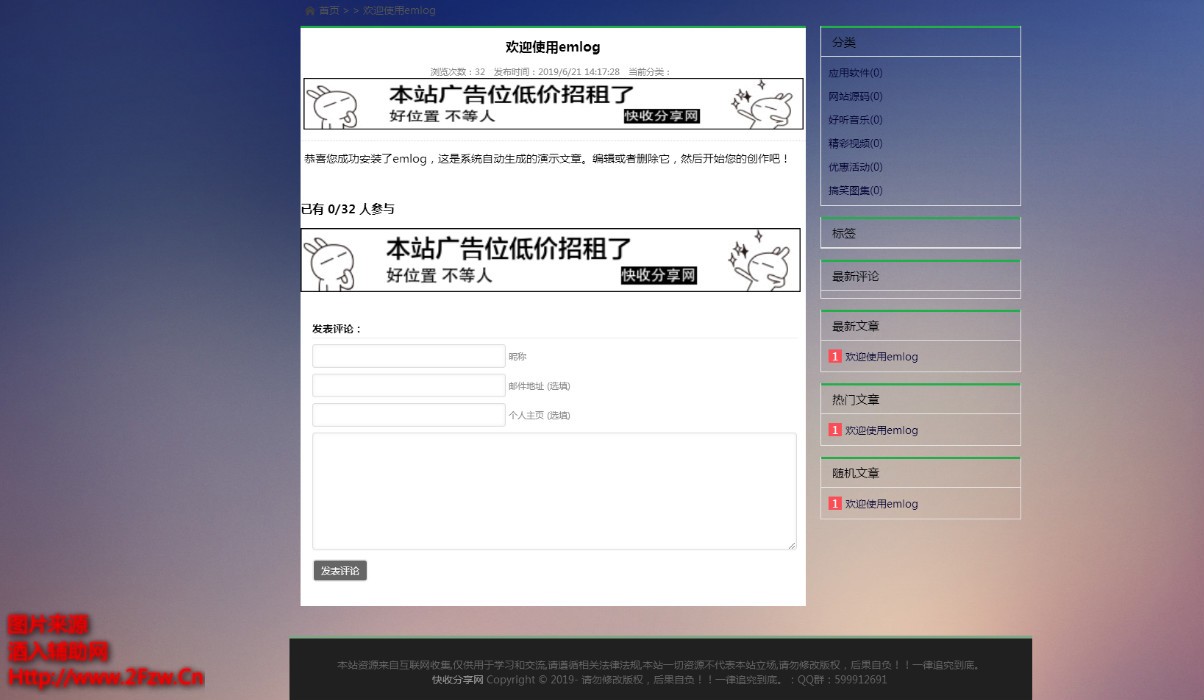The width and height of the screenshot is (1204, 700).
Task: Open the 优惠活动 category
Action: [x=855, y=167]
